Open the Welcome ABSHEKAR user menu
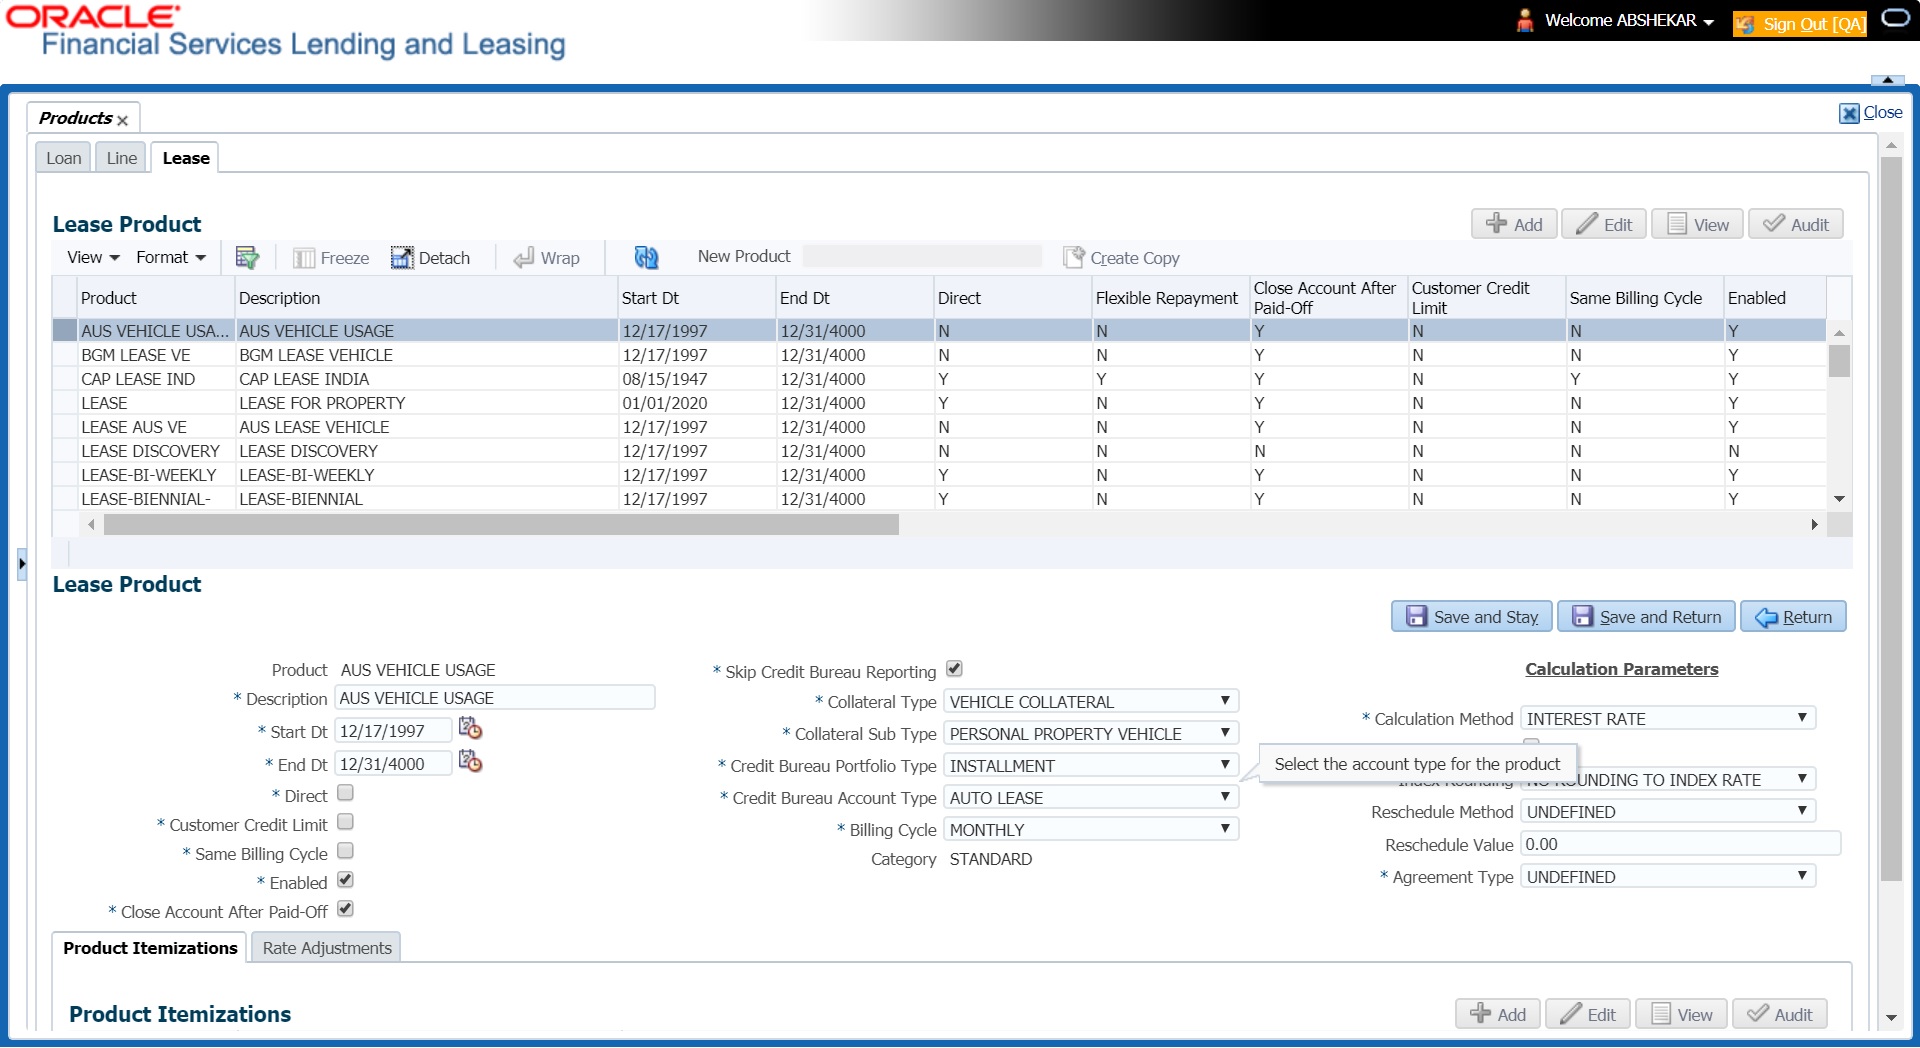Image resolution: width=1920 pixels, height=1048 pixels. pos(1629,21)
